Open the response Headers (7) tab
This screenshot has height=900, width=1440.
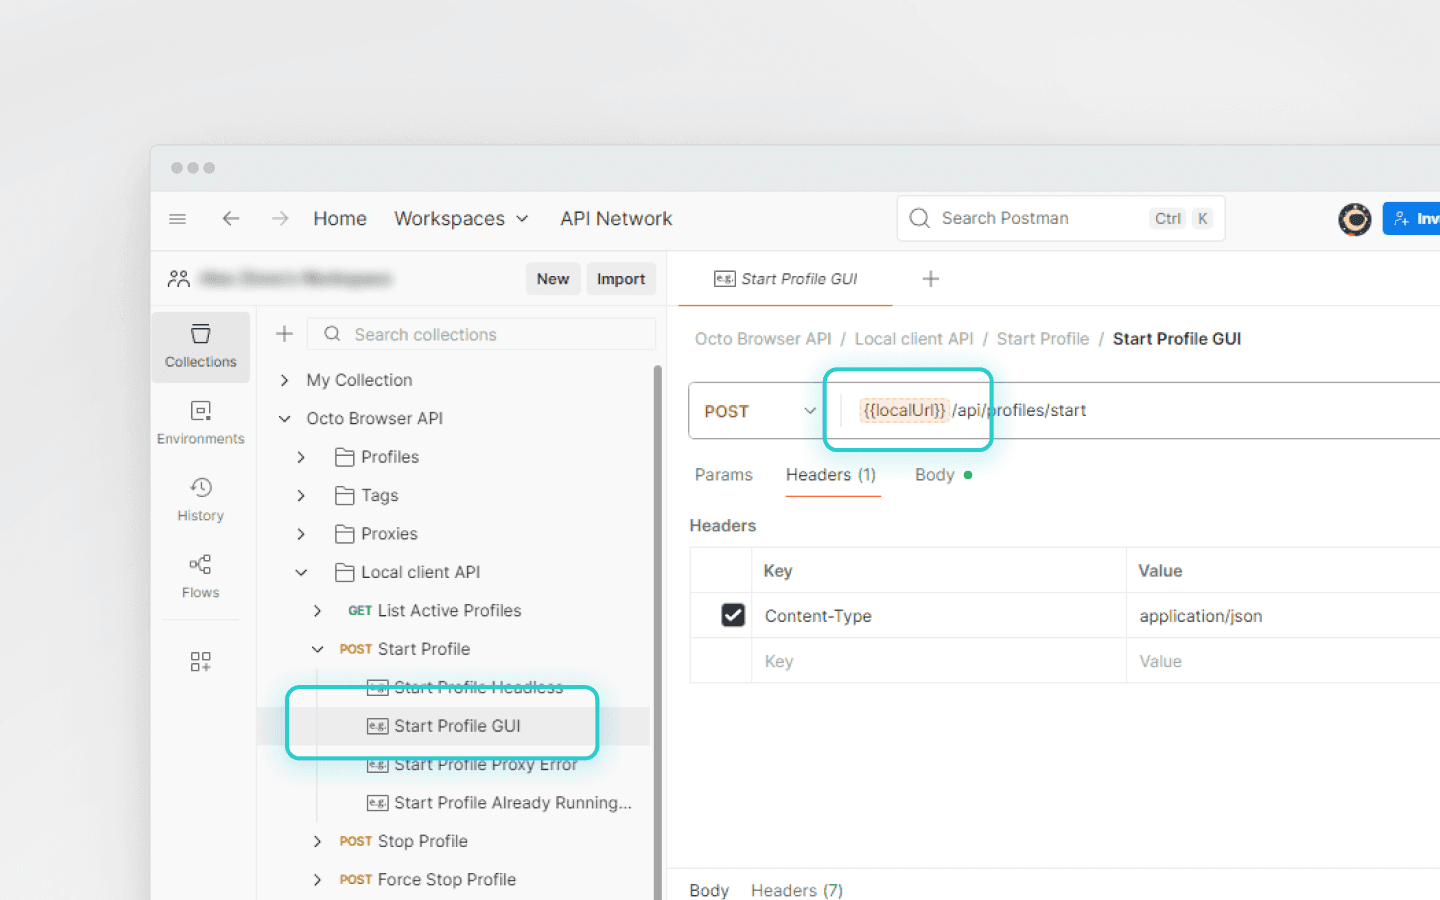797,890
